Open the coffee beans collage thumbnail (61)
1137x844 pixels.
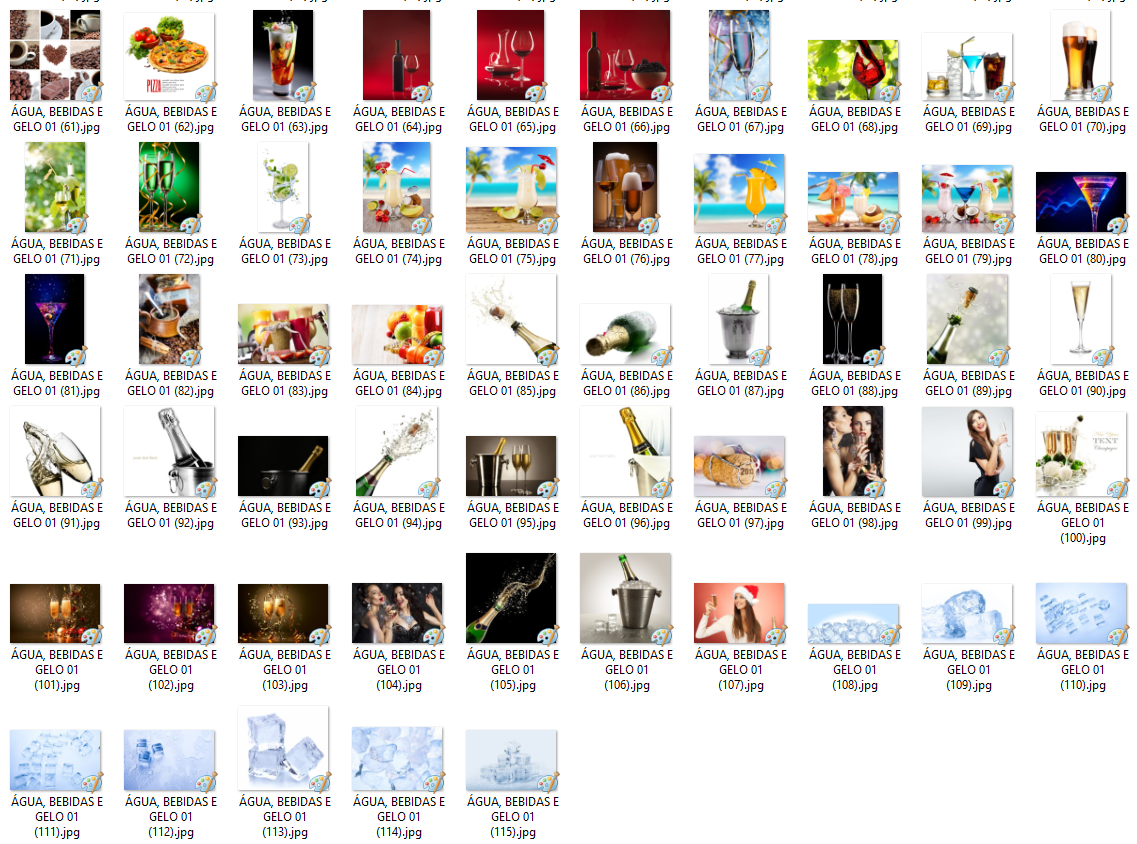pyautogui.click(x=56, y=55)
